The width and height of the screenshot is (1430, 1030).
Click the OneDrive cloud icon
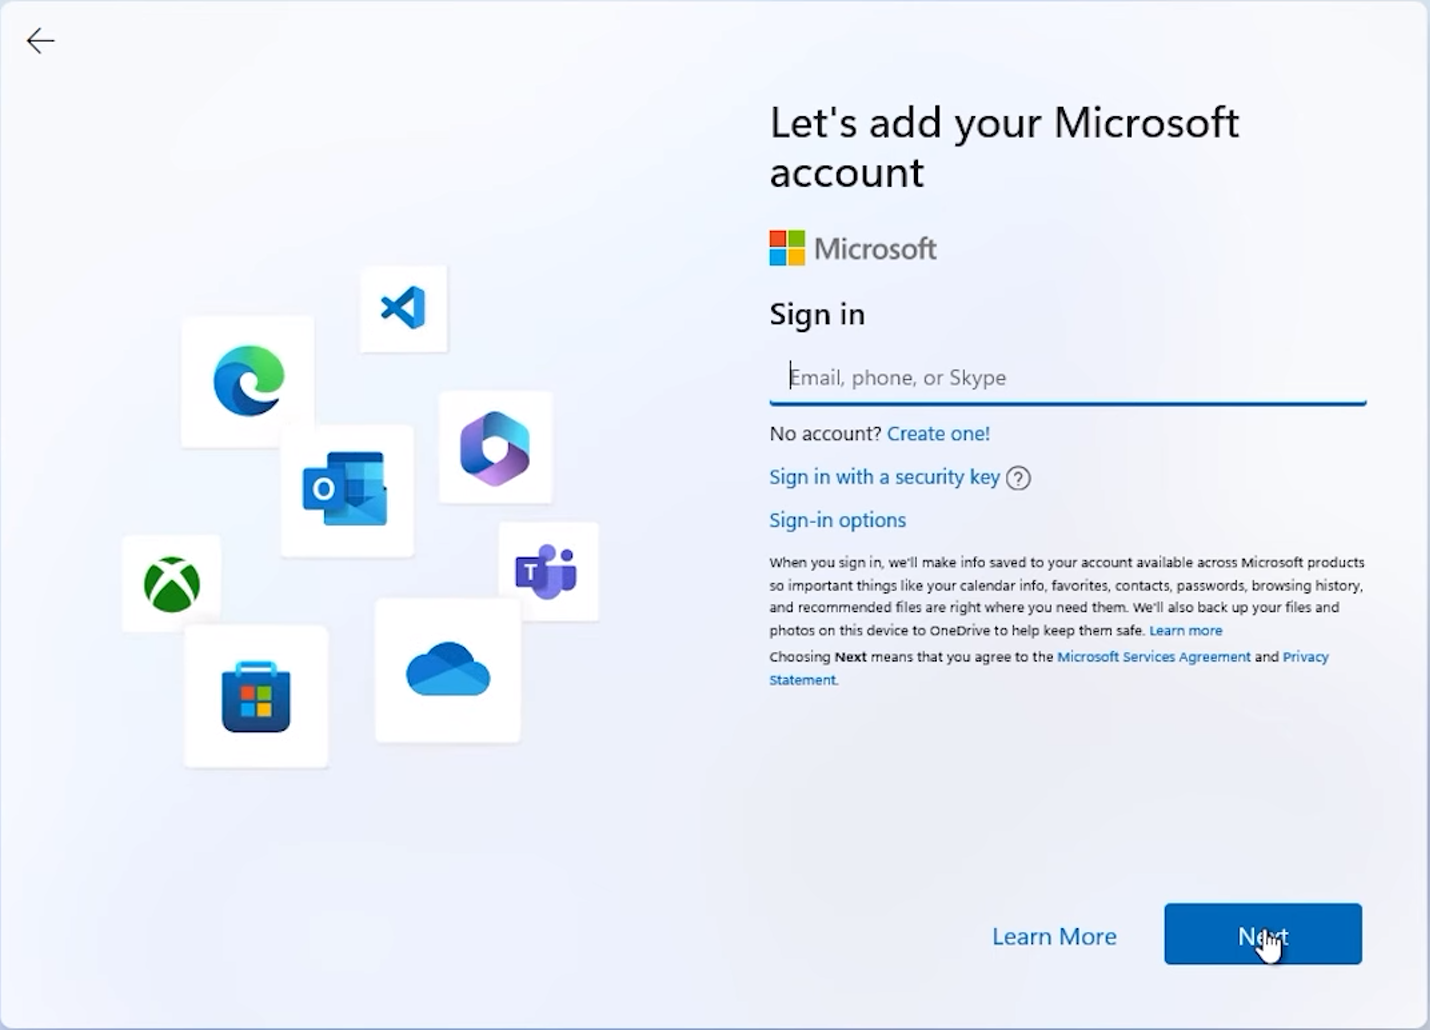(448, 670)
